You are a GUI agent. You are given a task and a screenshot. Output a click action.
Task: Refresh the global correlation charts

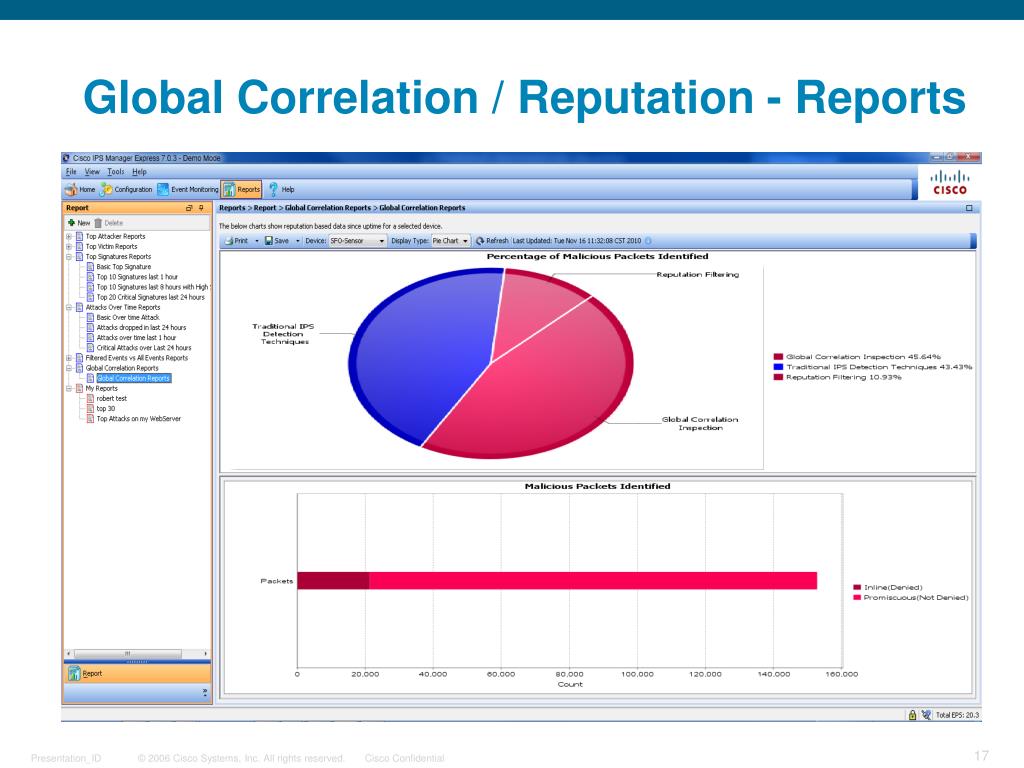491,241
